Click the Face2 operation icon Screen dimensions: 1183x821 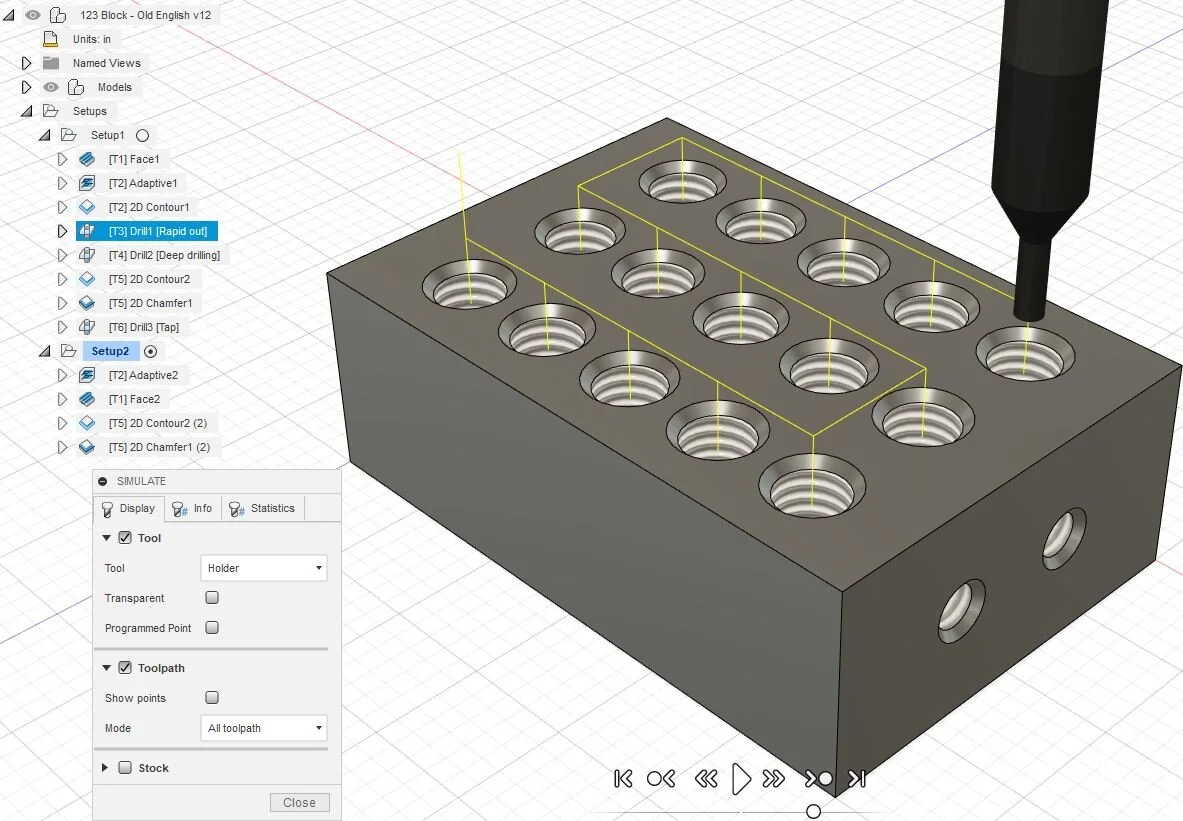coord(87,399)
